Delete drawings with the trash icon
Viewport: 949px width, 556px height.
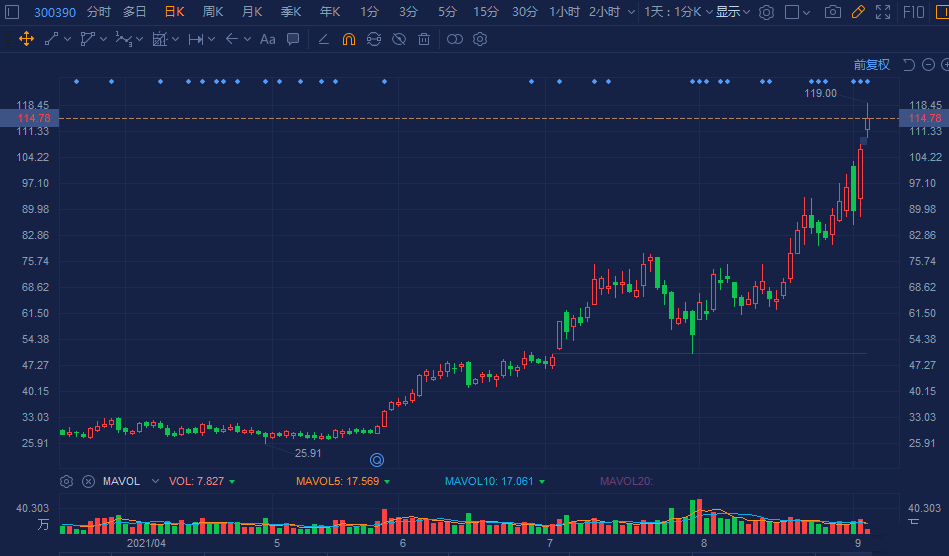coord(424,39)
